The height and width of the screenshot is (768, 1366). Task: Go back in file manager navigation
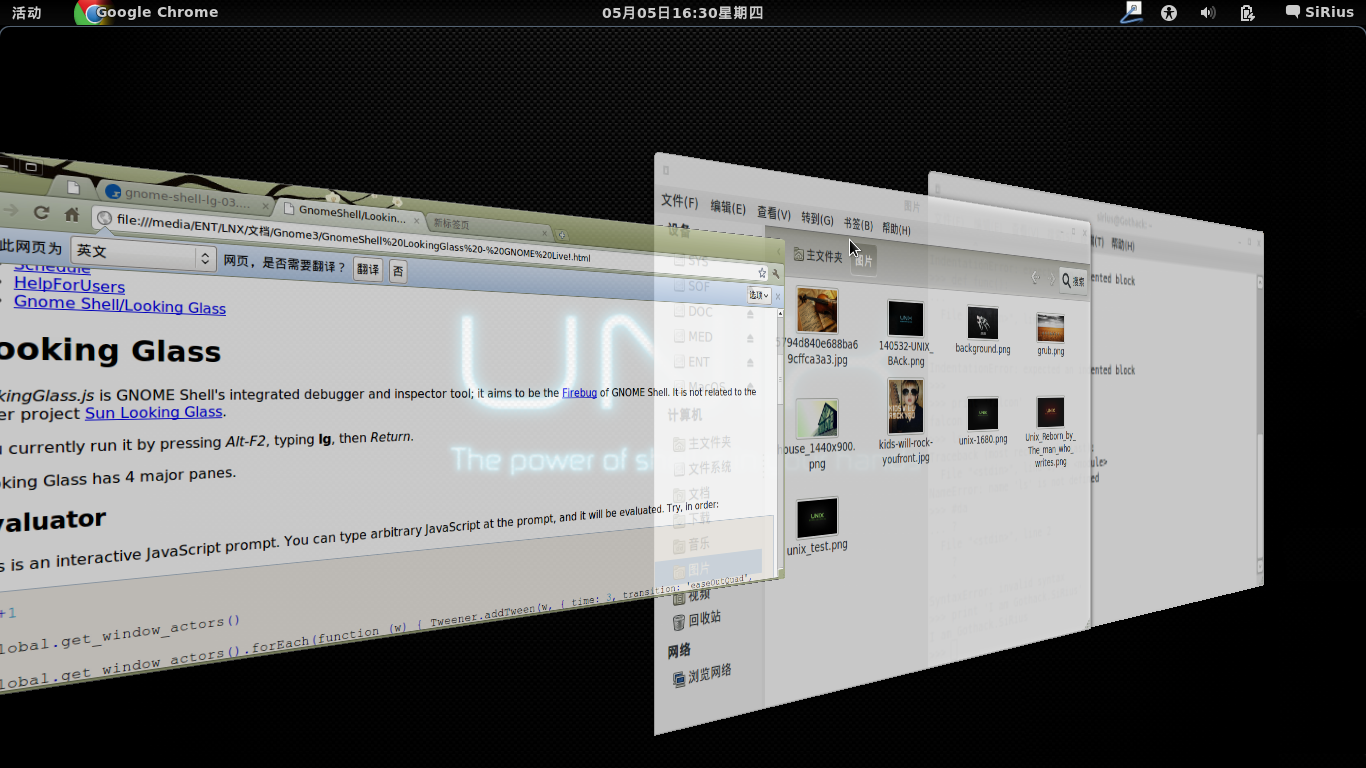(x=1035, y=278)
